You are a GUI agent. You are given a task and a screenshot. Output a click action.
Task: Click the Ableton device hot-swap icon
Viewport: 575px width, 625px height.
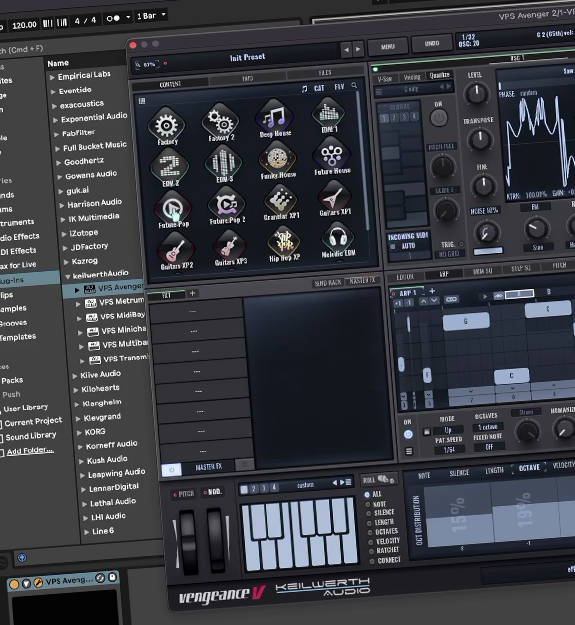tap(100, 578)
